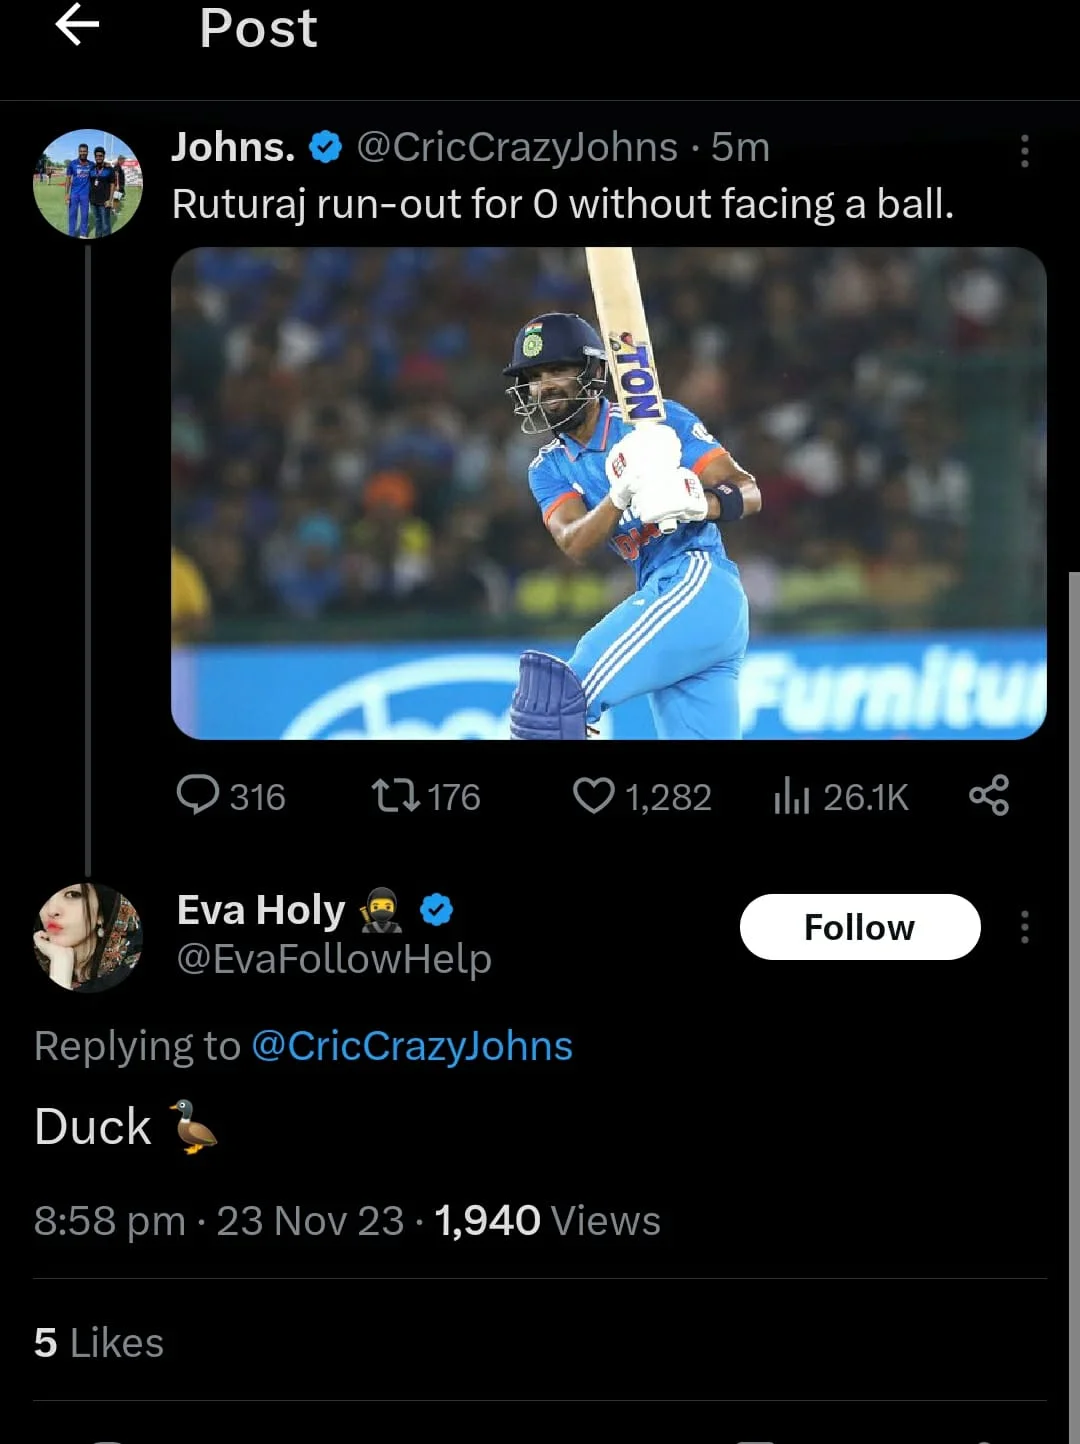View analytics icon showing 26.1K
Viewport: 1080px width, 1444px height.
790,796
